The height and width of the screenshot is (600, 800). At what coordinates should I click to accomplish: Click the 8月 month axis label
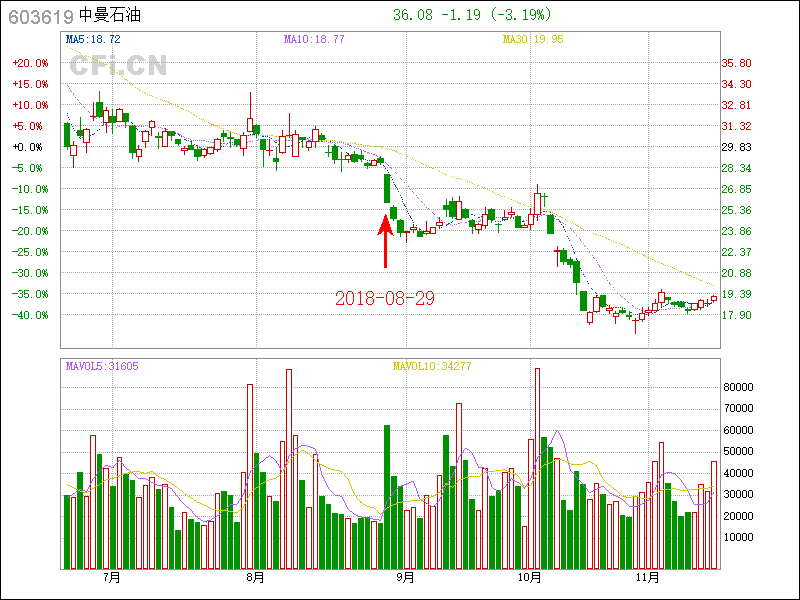point(256,578)
